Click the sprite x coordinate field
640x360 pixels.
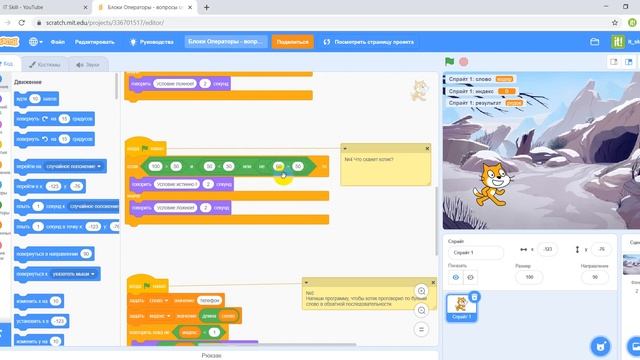click(x=548, y=249)
